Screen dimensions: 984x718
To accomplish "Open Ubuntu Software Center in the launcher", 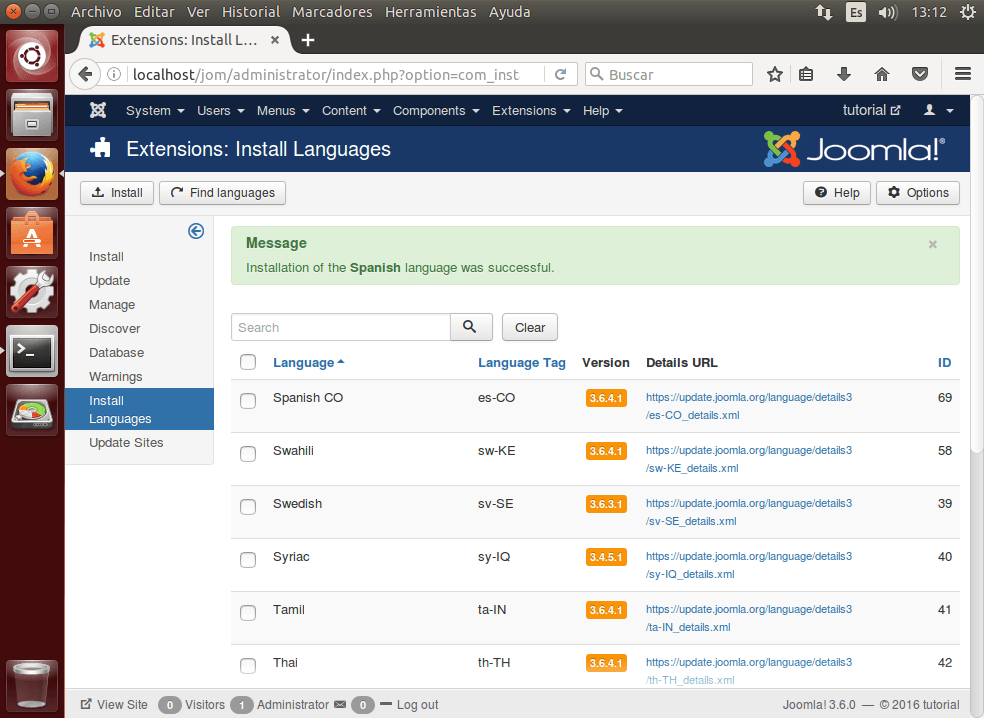I will (32, 233).
